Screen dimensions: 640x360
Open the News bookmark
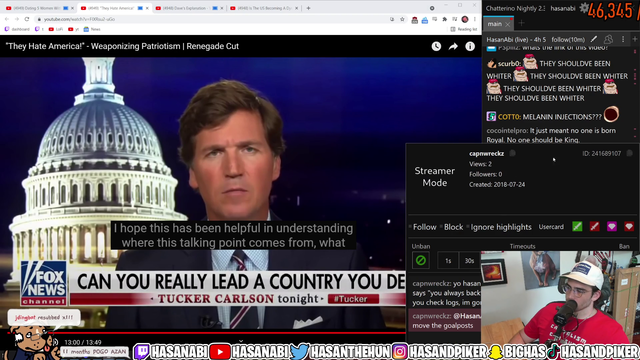92,29
